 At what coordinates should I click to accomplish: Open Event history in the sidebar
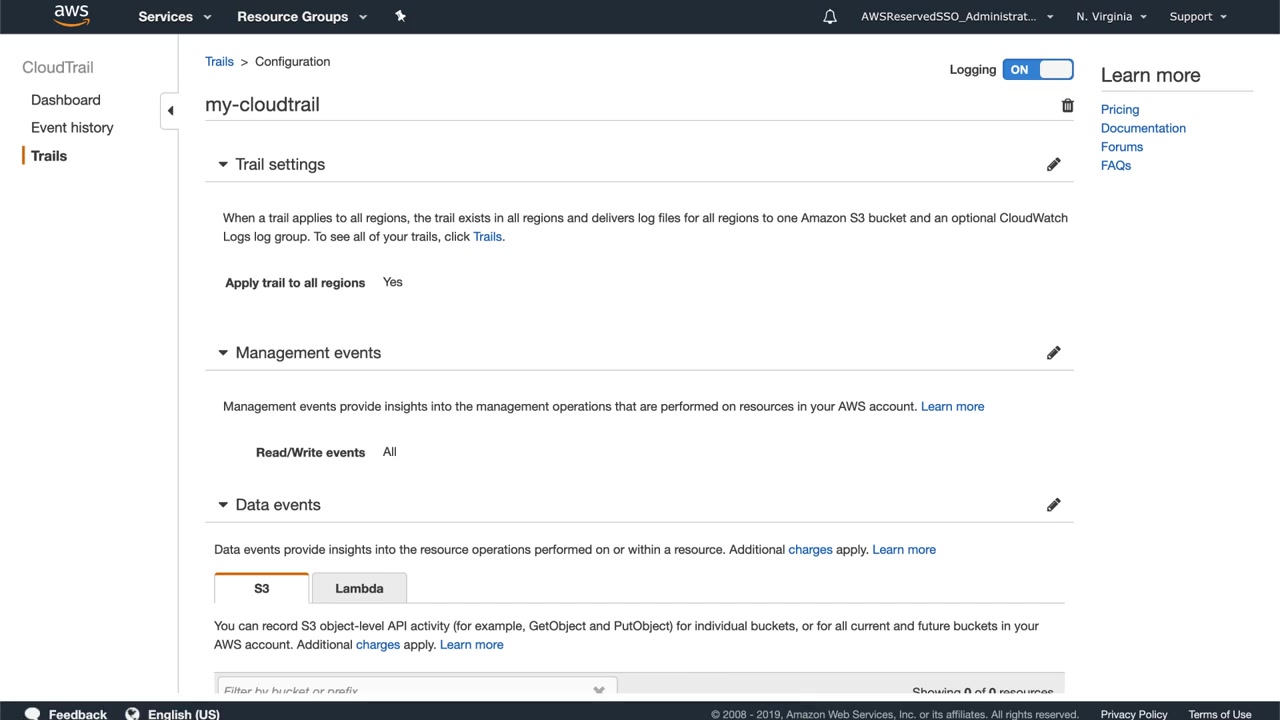click(x=72, y=128)
